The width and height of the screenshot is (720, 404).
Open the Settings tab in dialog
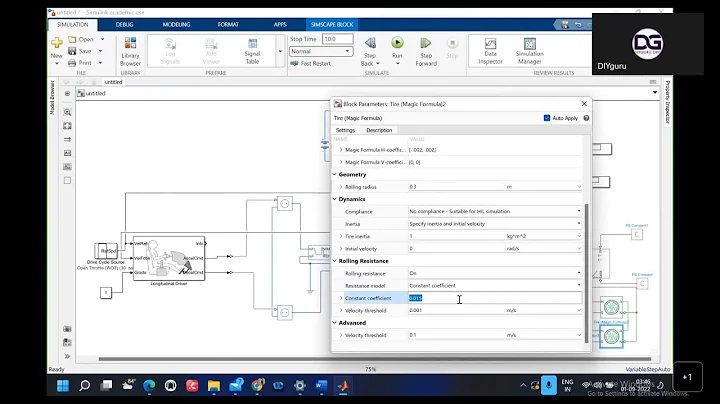pos(345,130)
